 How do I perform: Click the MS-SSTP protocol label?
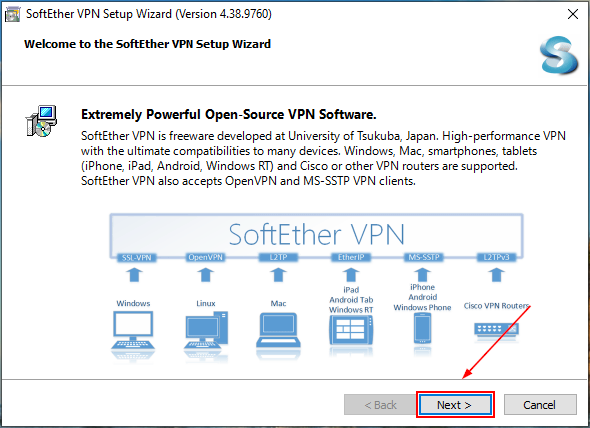[424, 257]
